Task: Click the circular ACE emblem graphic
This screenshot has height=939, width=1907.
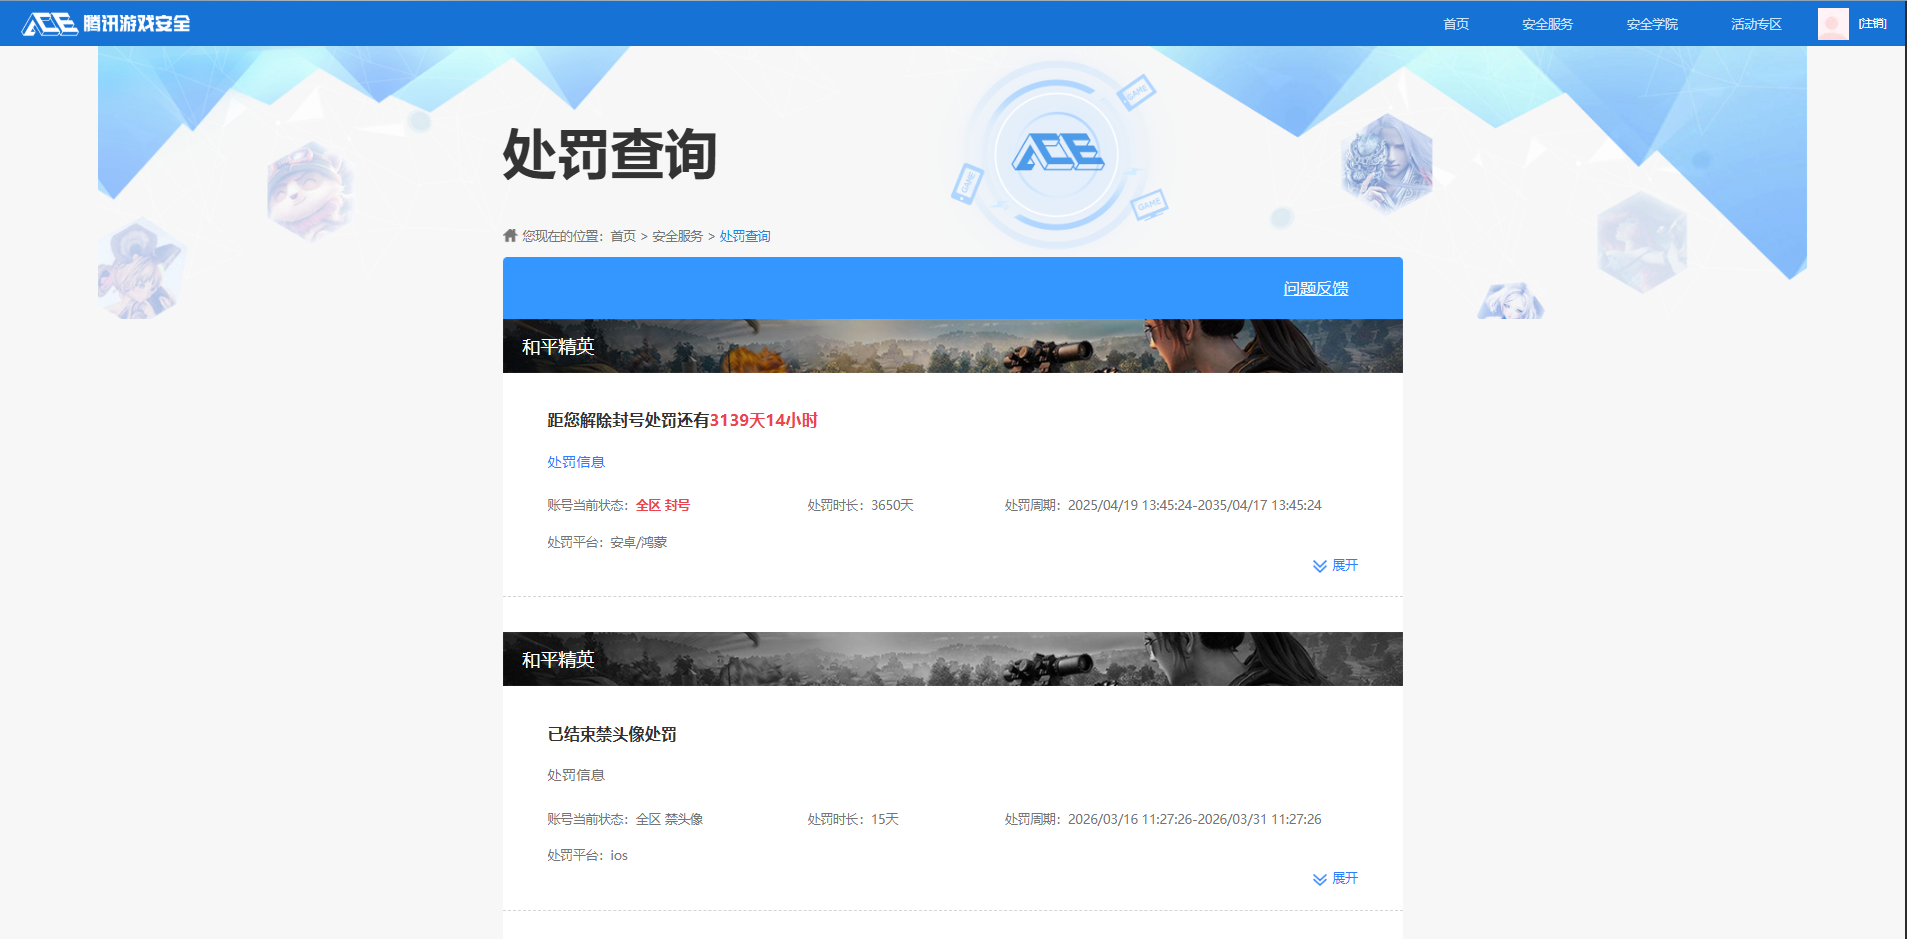Action: (x=1058, y=153)
